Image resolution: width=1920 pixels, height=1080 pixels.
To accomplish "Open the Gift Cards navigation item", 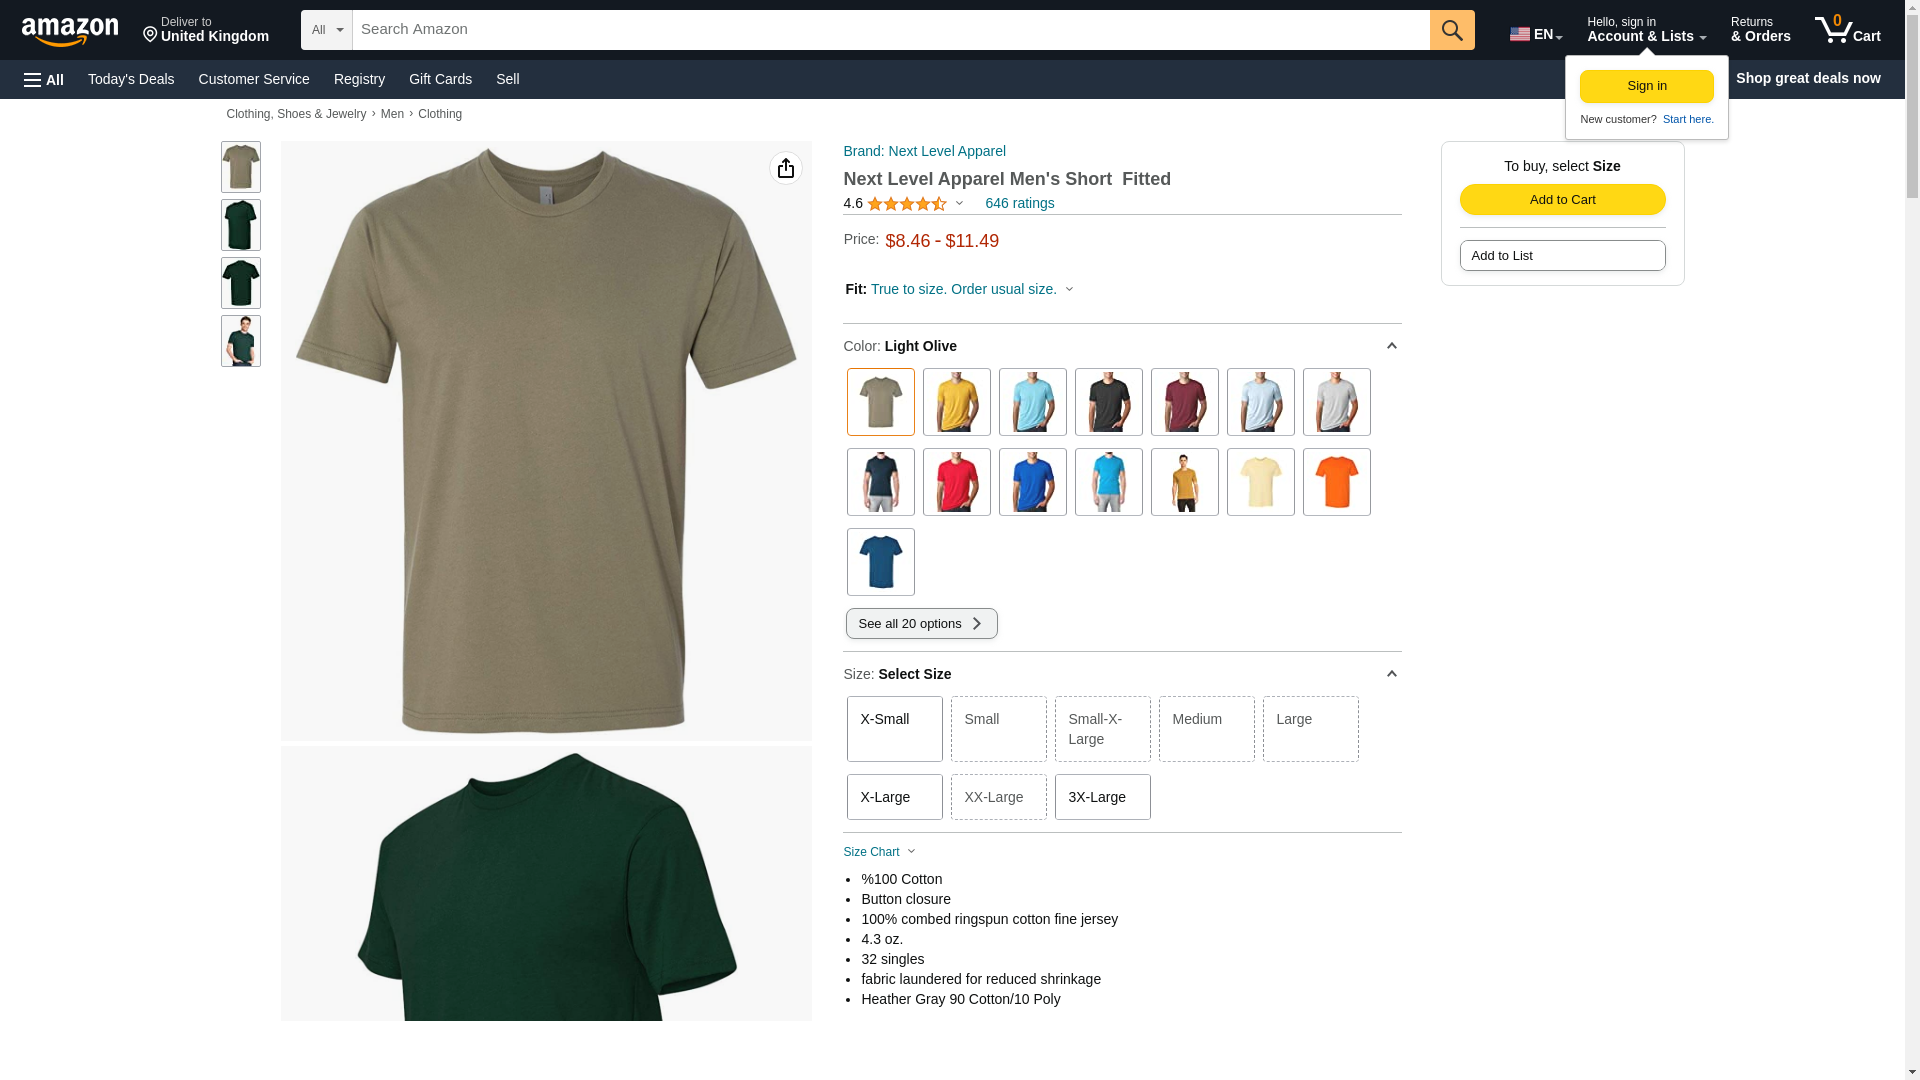I will (x=440, y=79).
